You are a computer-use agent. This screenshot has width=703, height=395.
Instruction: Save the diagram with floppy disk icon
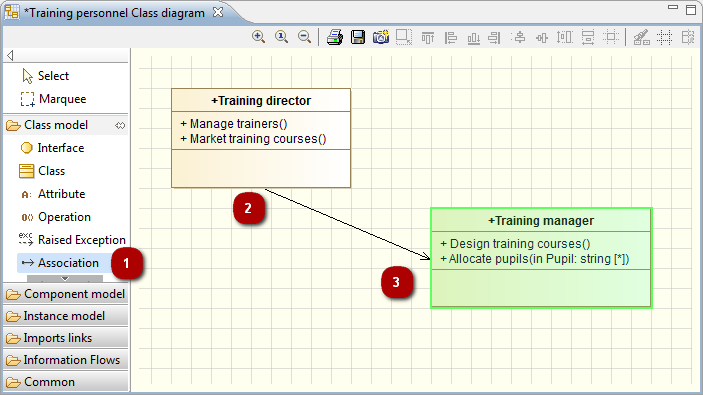point(358,37)
